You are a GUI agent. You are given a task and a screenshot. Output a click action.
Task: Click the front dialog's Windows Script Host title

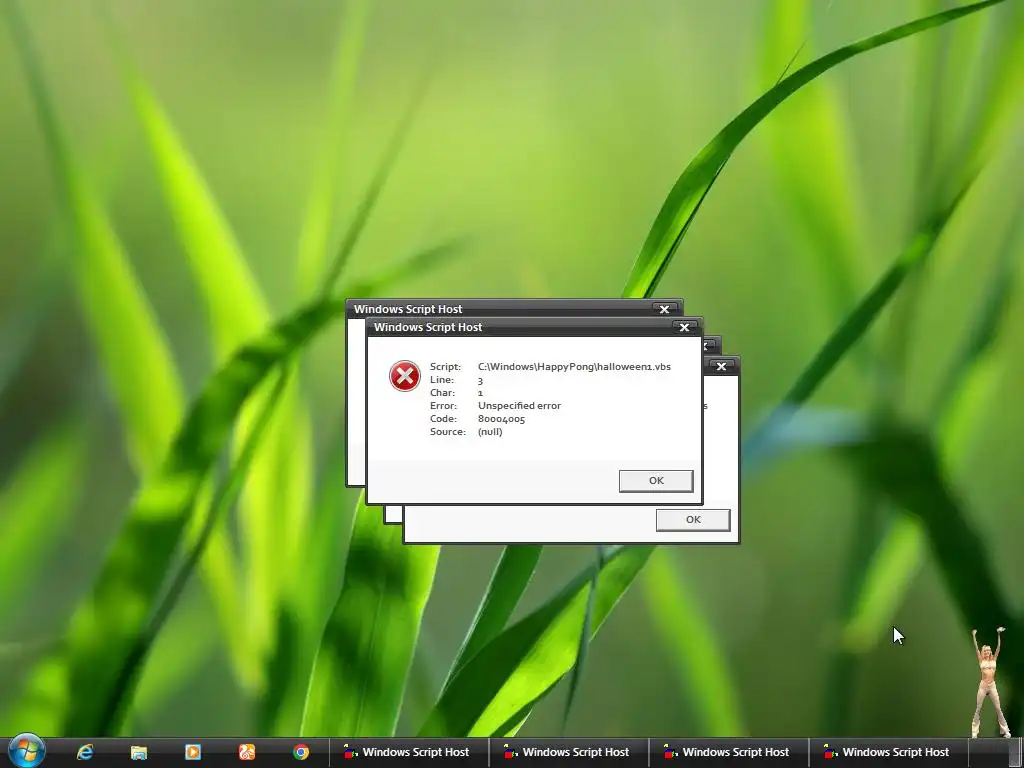(x=428, y=327)
